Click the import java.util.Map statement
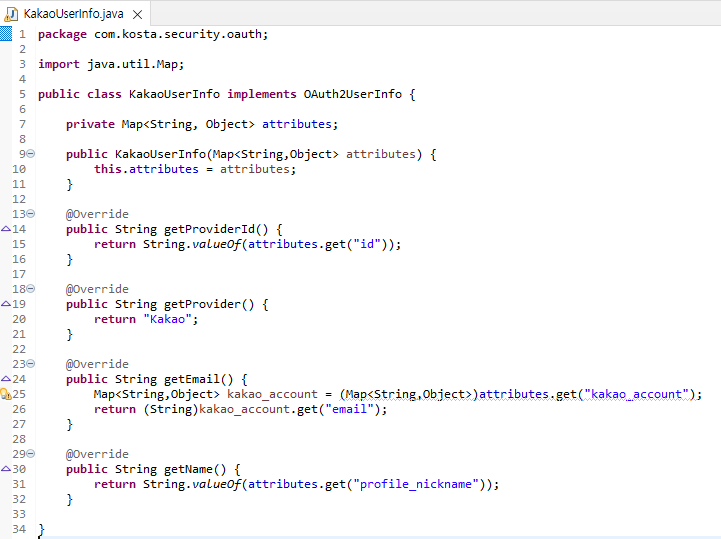 (x=111, y=64)
